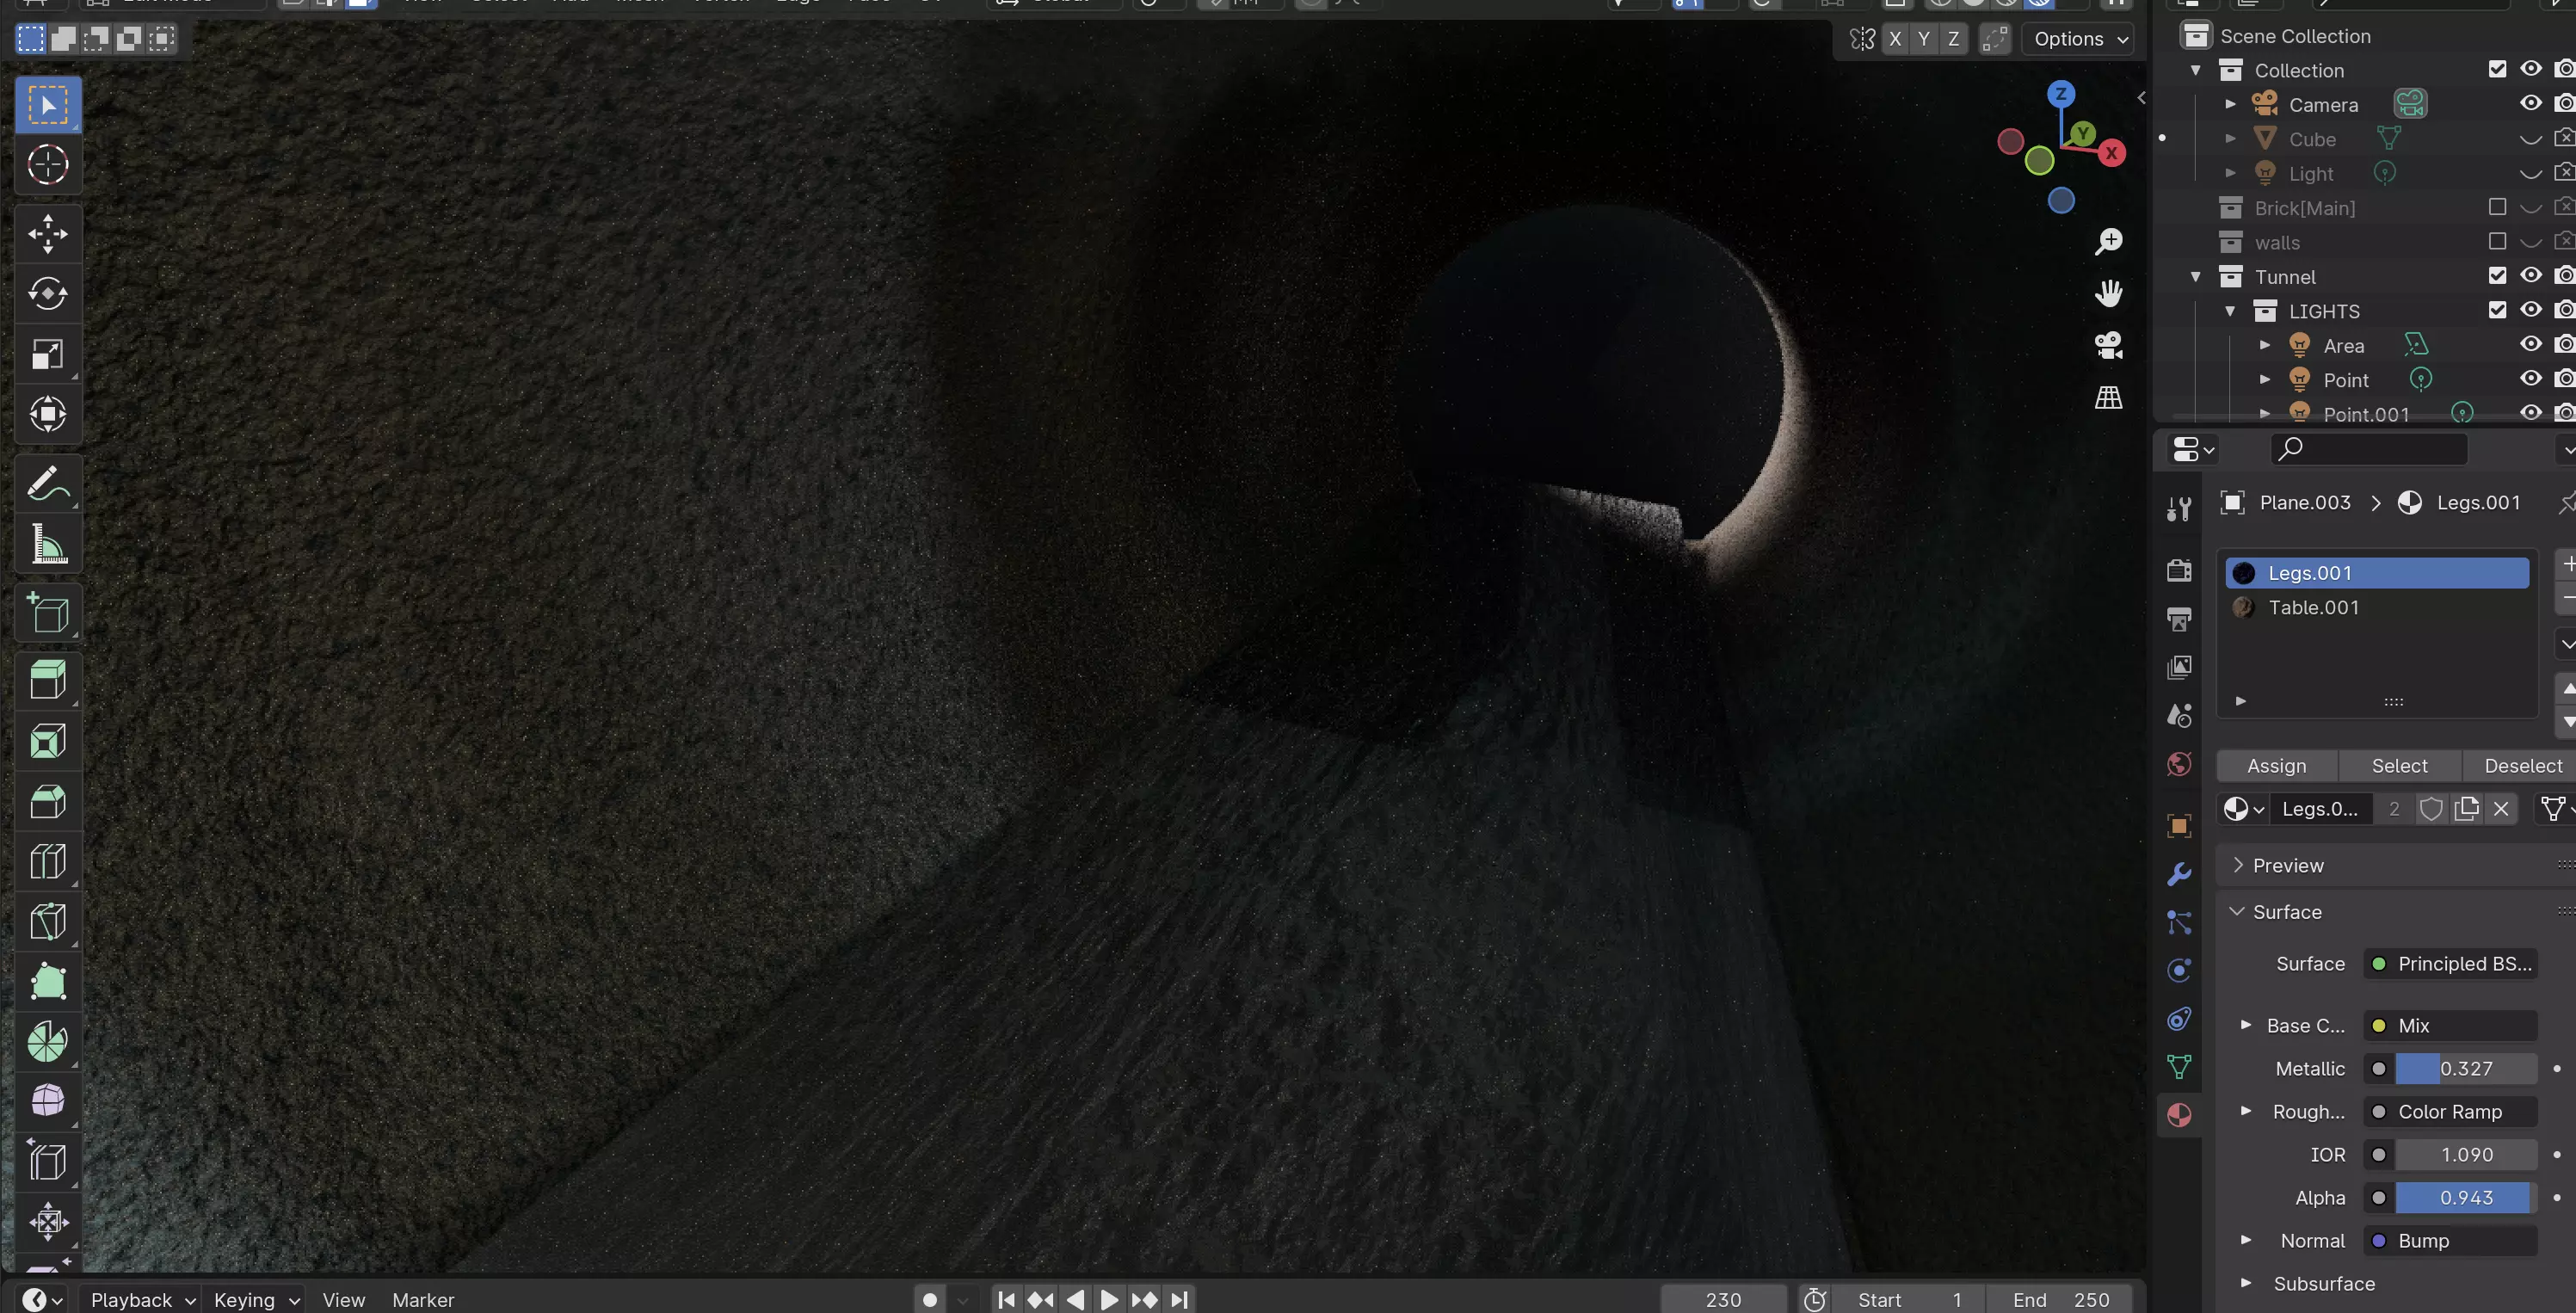
Task: Open the Render properties tab
Action: click(x=2179, y=570)
